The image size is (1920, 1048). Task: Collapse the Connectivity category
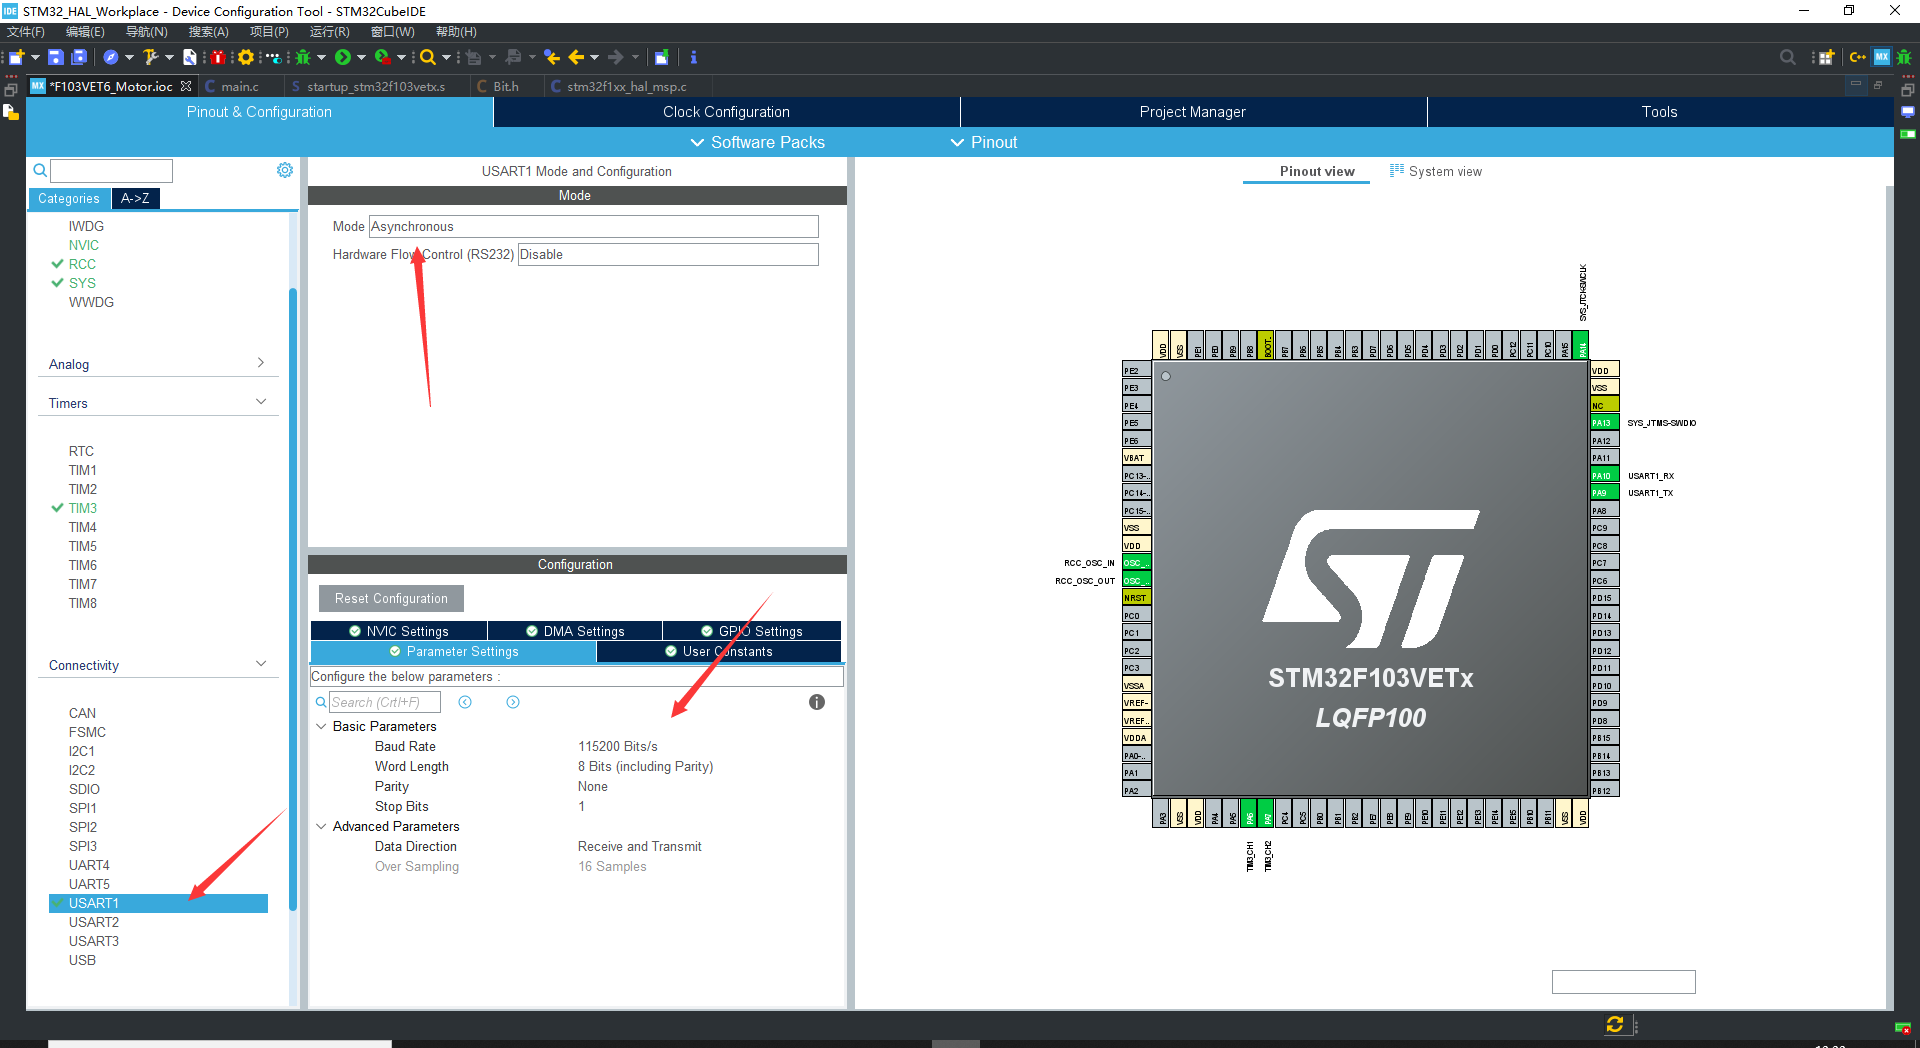click(158, 665)
